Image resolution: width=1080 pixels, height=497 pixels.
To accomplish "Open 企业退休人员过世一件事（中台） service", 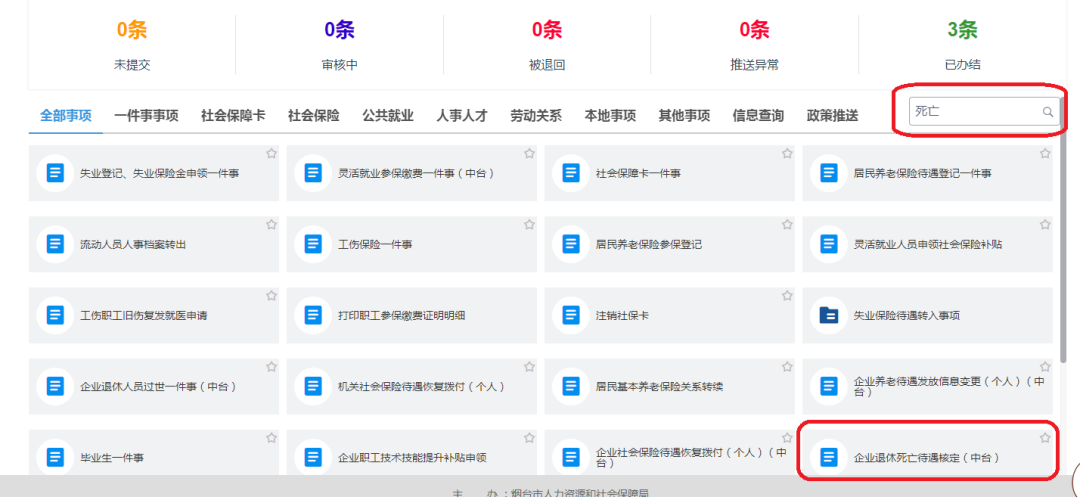I will point(157,386).
